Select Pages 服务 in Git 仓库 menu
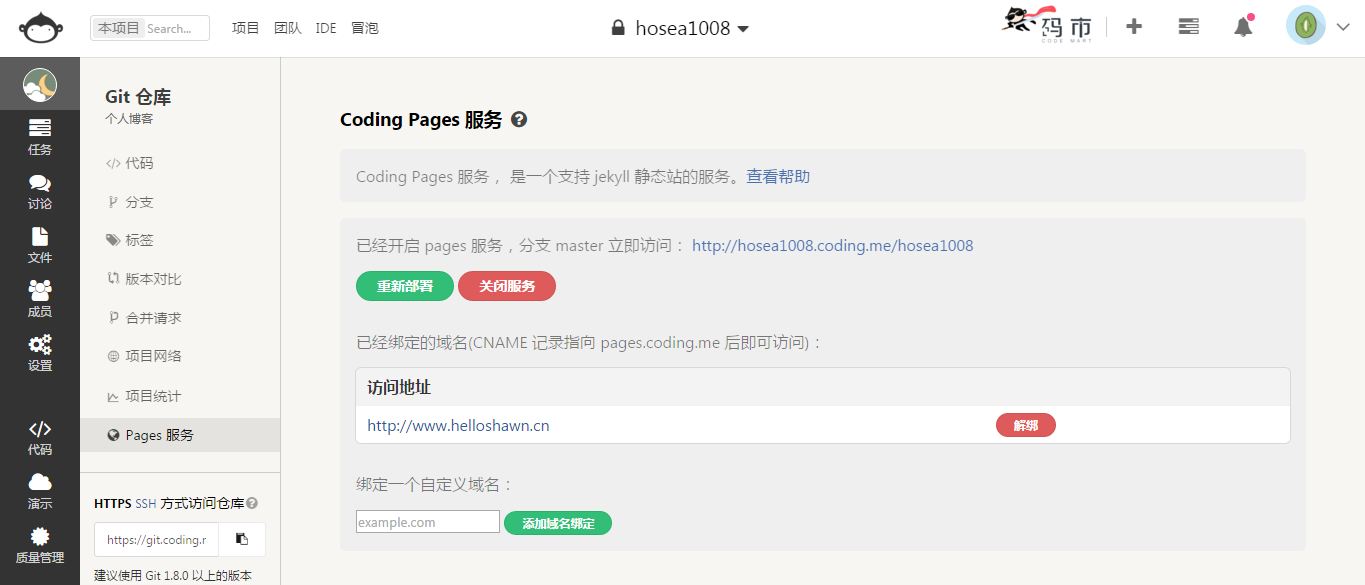 point(180,435)
